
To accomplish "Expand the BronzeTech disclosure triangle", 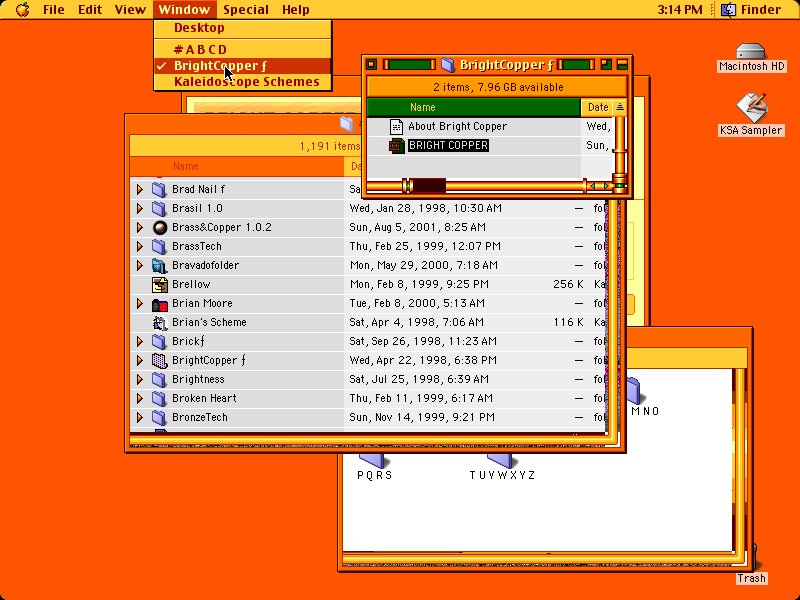I will 139,417.
